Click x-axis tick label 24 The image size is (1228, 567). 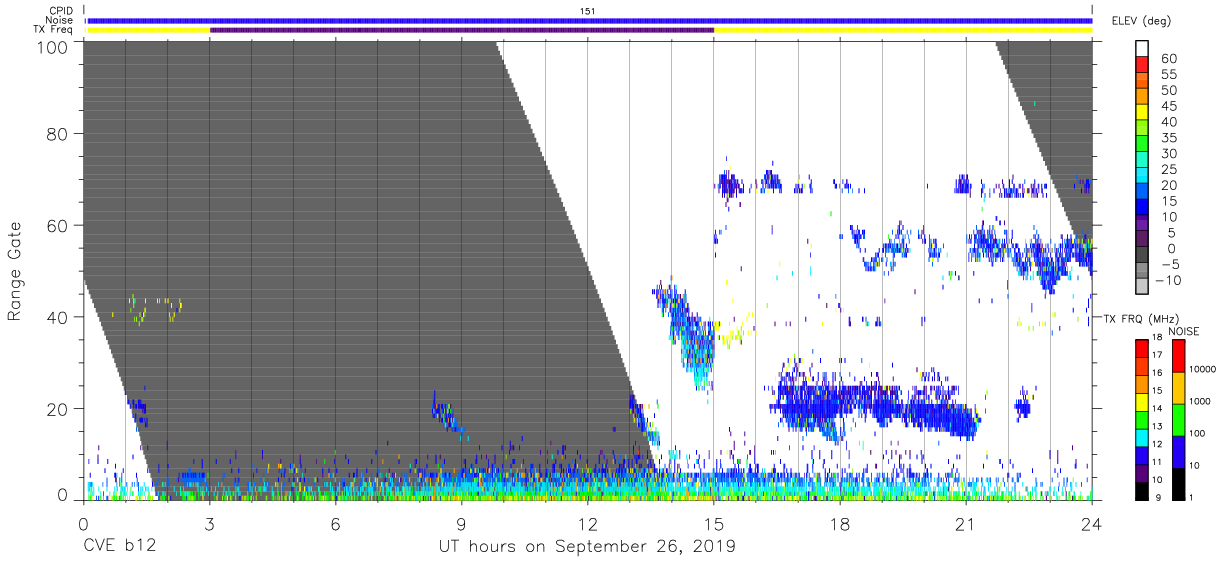pos(1092,523)
